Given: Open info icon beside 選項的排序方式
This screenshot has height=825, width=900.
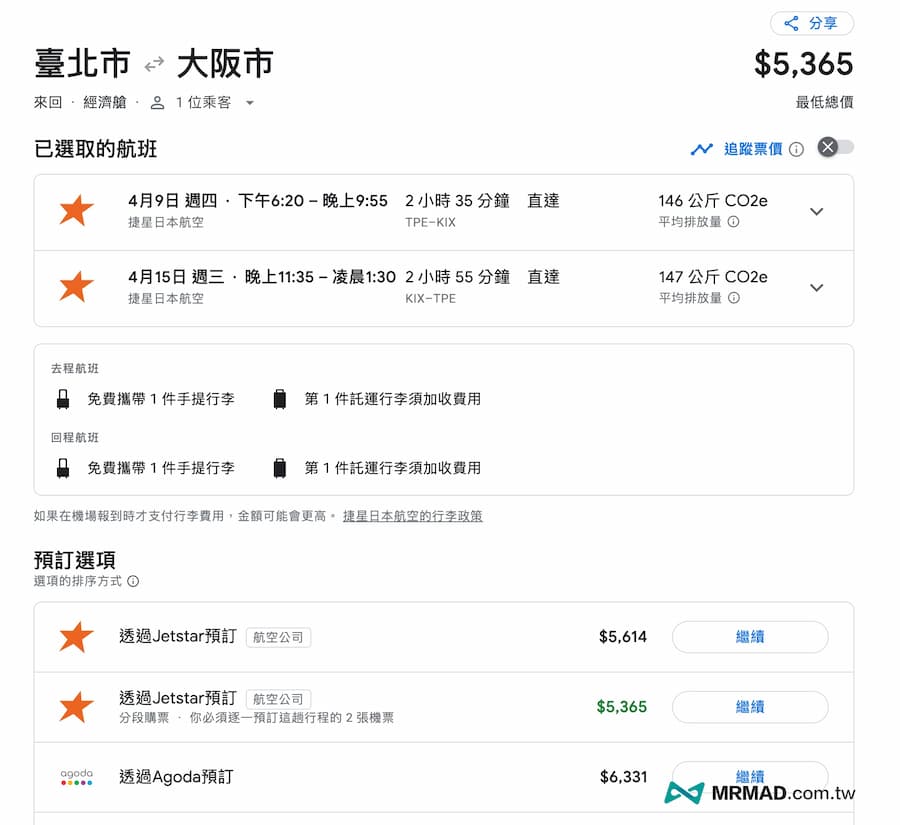Looking at the screenshot, I should click(133, 581).
